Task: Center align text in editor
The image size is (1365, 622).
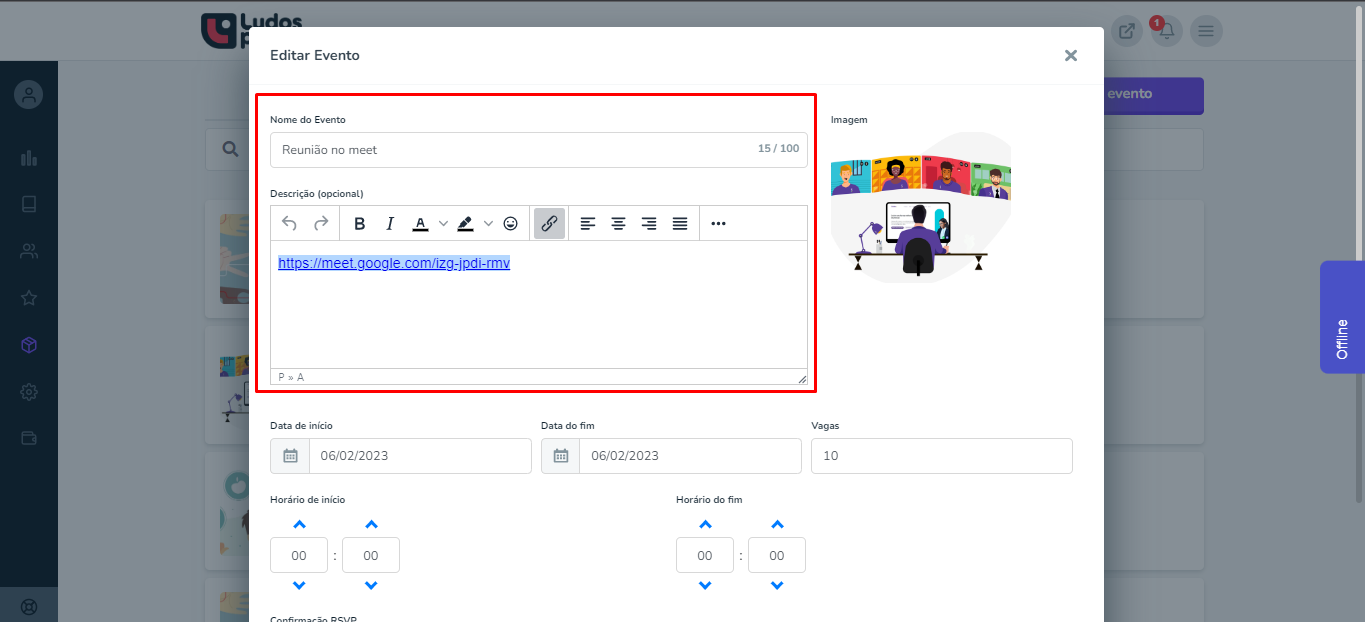Action: [x=619, y=223]
